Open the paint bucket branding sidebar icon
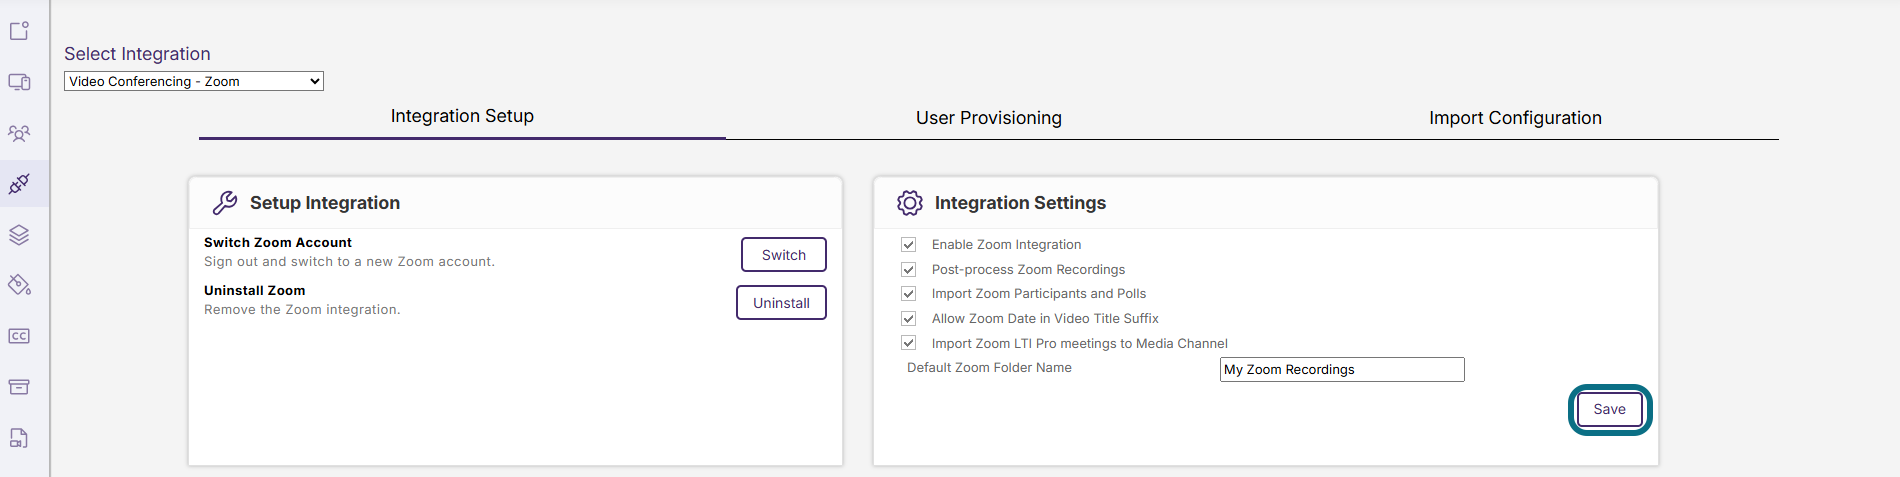 (19, 285)
